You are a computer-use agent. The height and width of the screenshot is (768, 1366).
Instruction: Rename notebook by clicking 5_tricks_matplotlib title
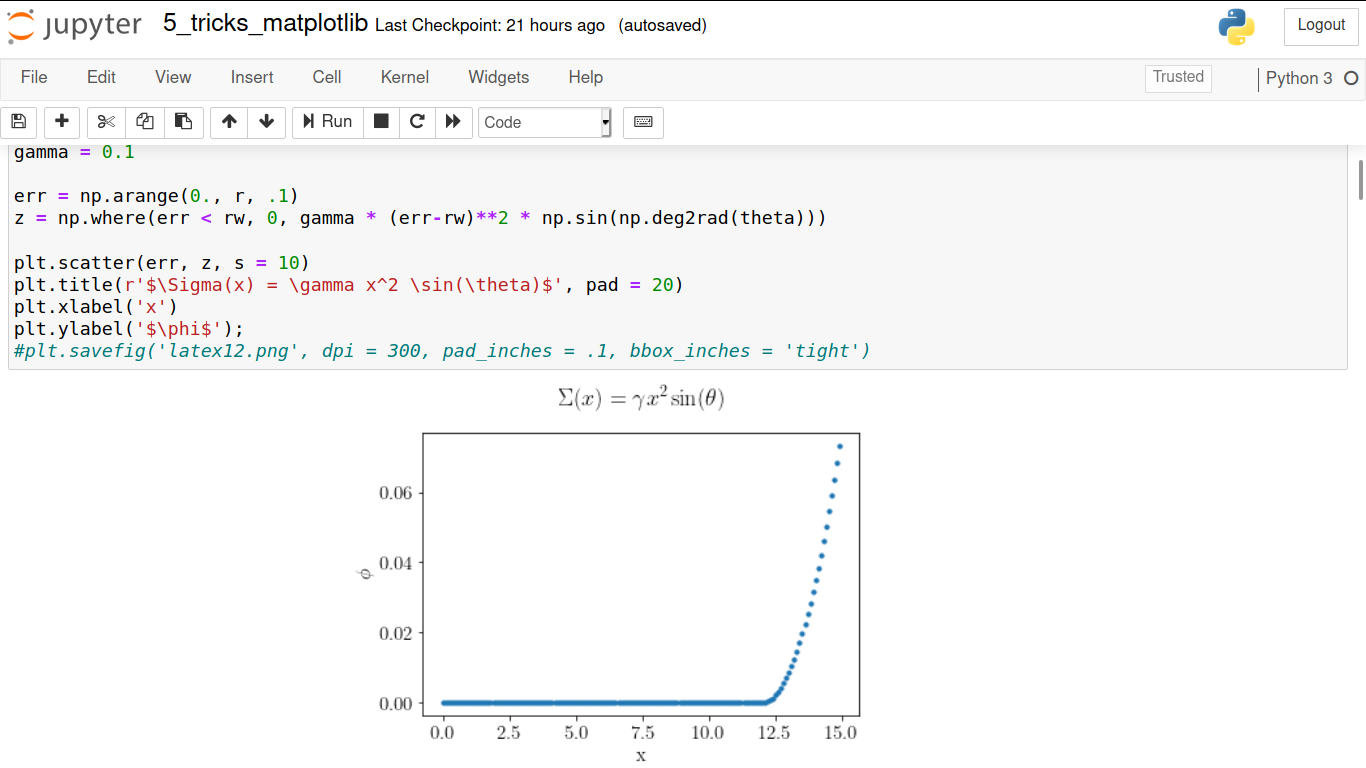pyautogui.click(x=264, y=24)
